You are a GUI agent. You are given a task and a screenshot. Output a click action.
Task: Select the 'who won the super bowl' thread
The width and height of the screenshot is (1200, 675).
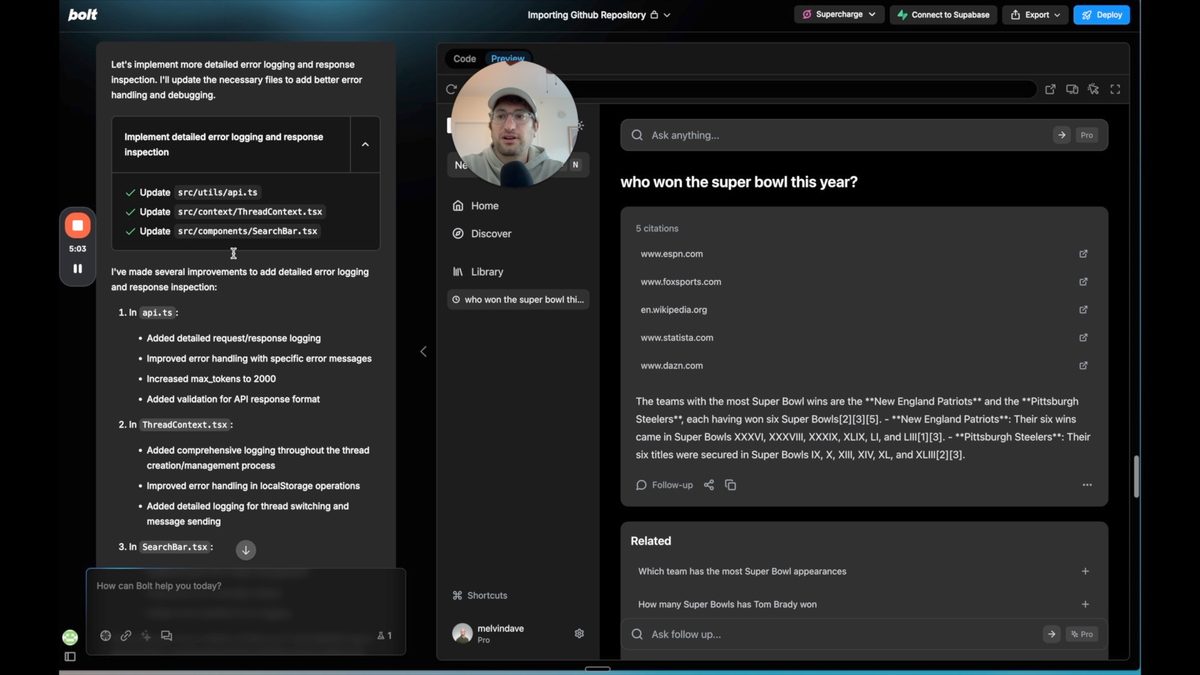[518, 300]
